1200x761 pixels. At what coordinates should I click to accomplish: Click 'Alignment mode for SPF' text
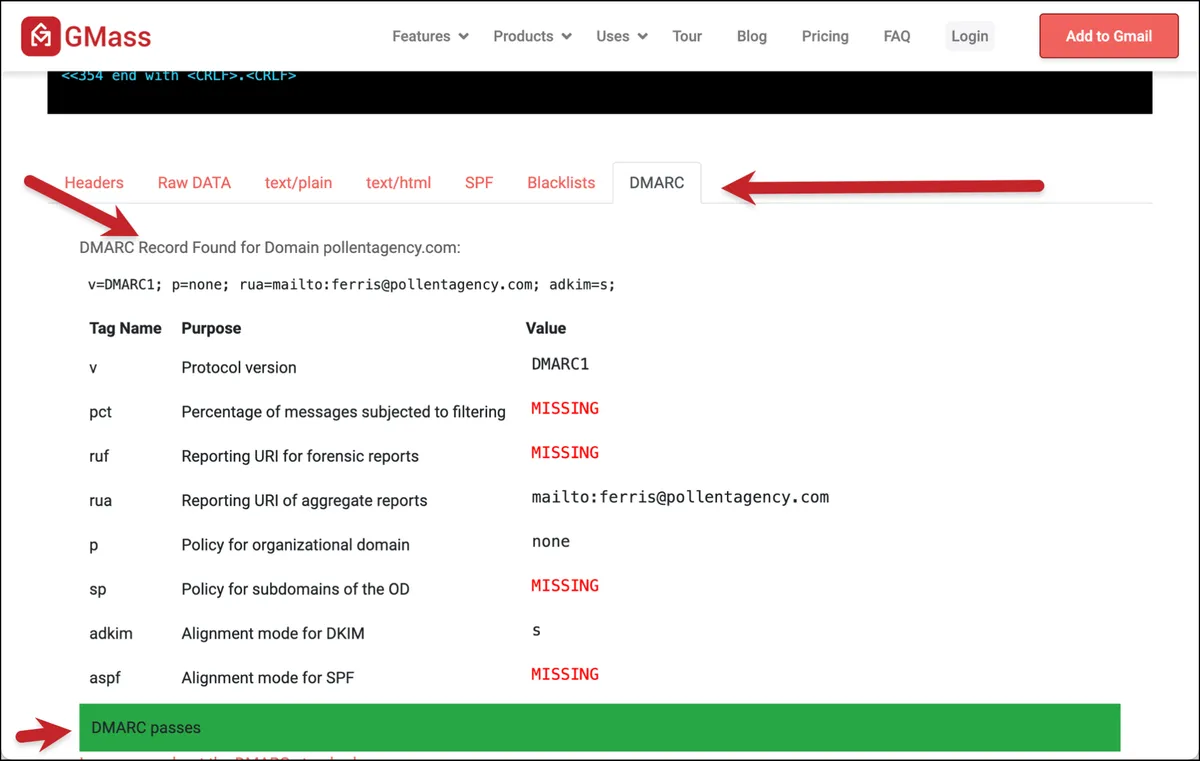[x=268, y=678]
